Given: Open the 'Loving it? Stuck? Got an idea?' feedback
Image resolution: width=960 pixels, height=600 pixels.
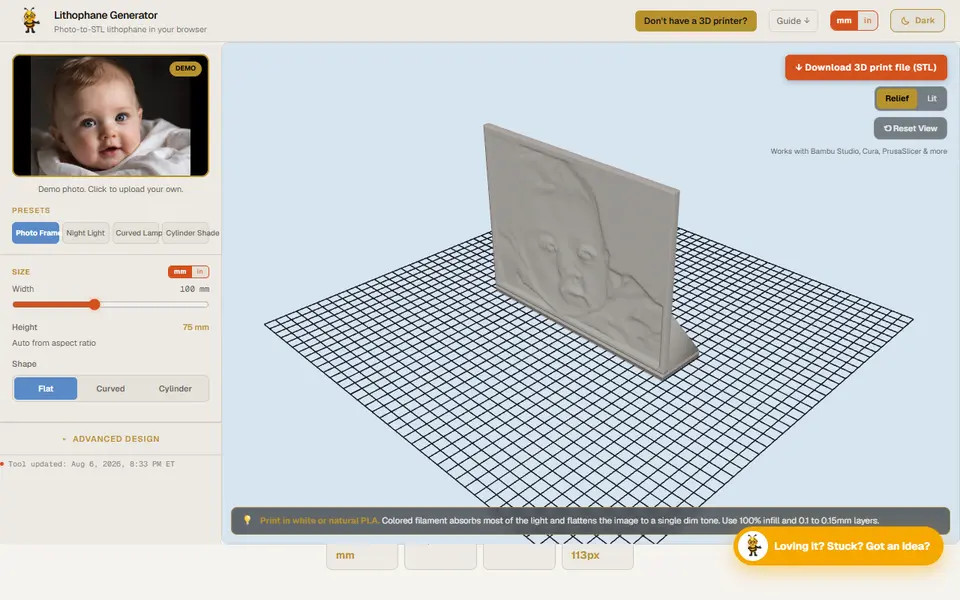Looking at the screenshot, I should [x=838, y=546].
